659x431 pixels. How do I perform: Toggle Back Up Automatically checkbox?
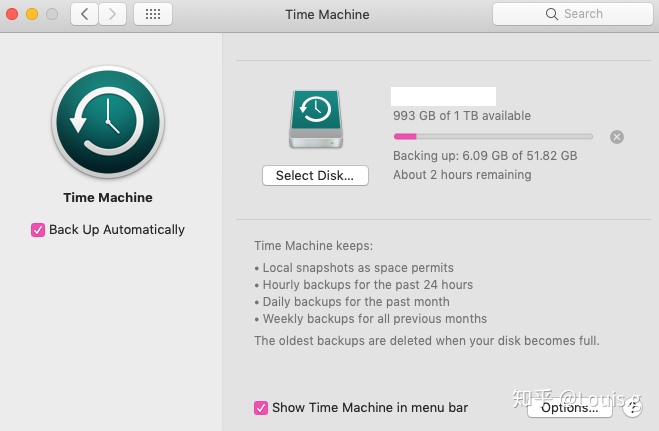tap(38, 230)
